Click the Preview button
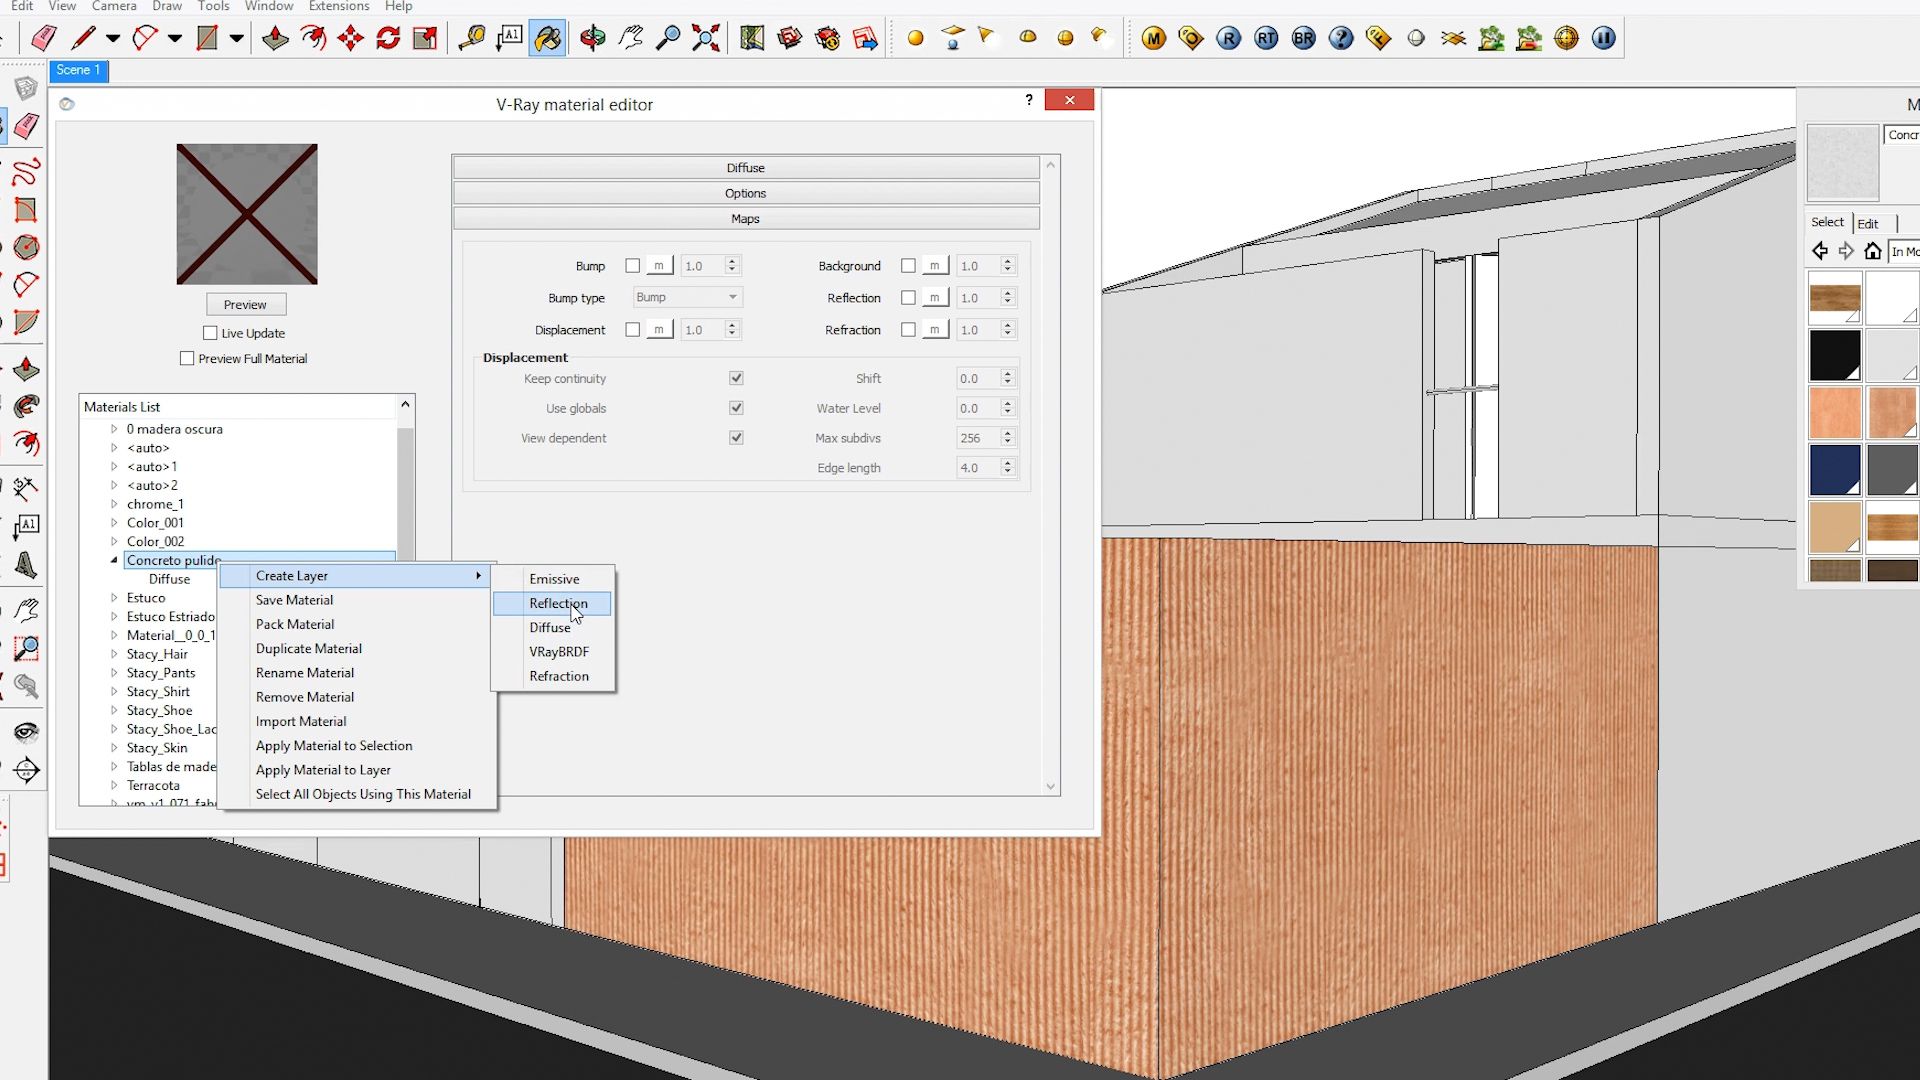This screenshot has width=1920, height=1080. click(246, 304)
